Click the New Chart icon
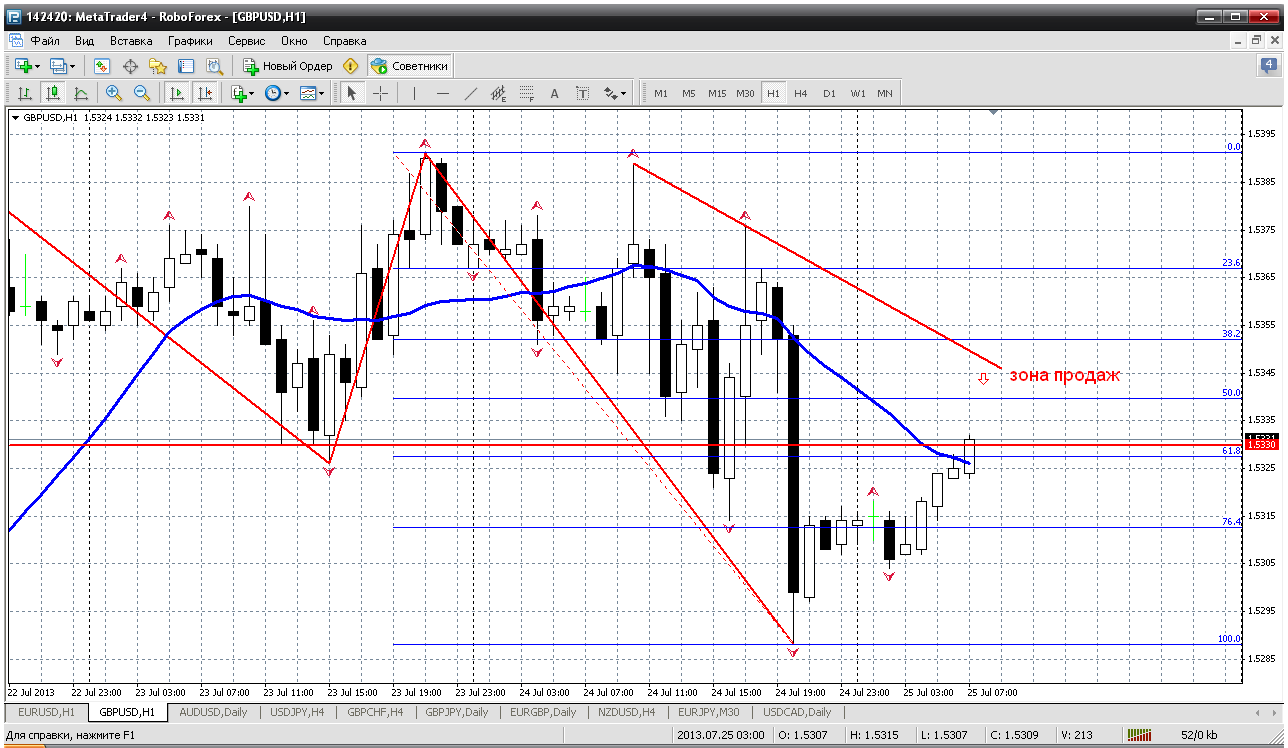 (23, 66)
